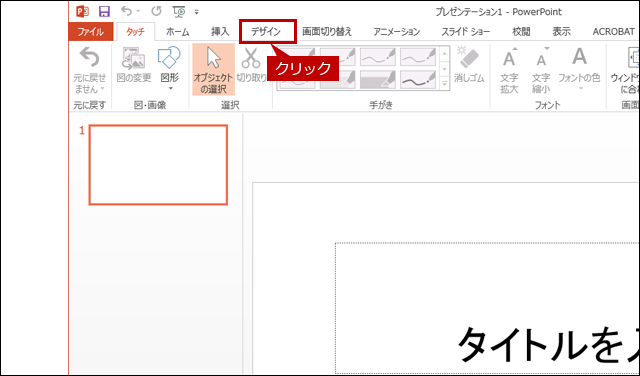Open the アニメーション tab

point(396,31)
